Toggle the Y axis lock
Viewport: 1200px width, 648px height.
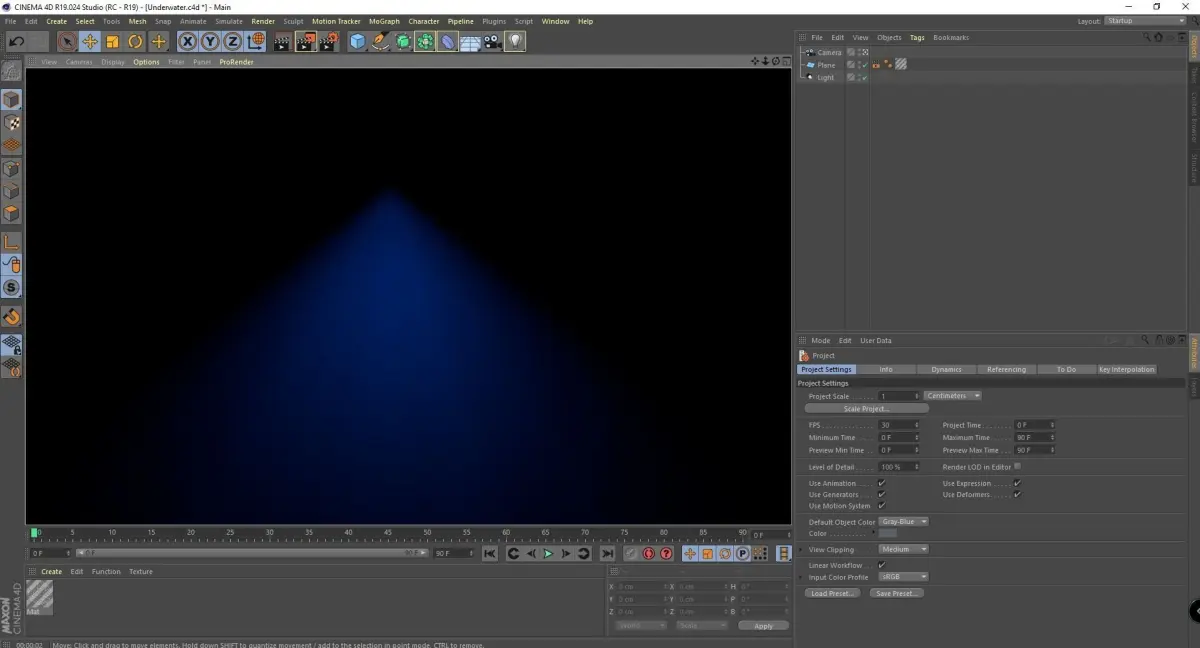(210, 41)
